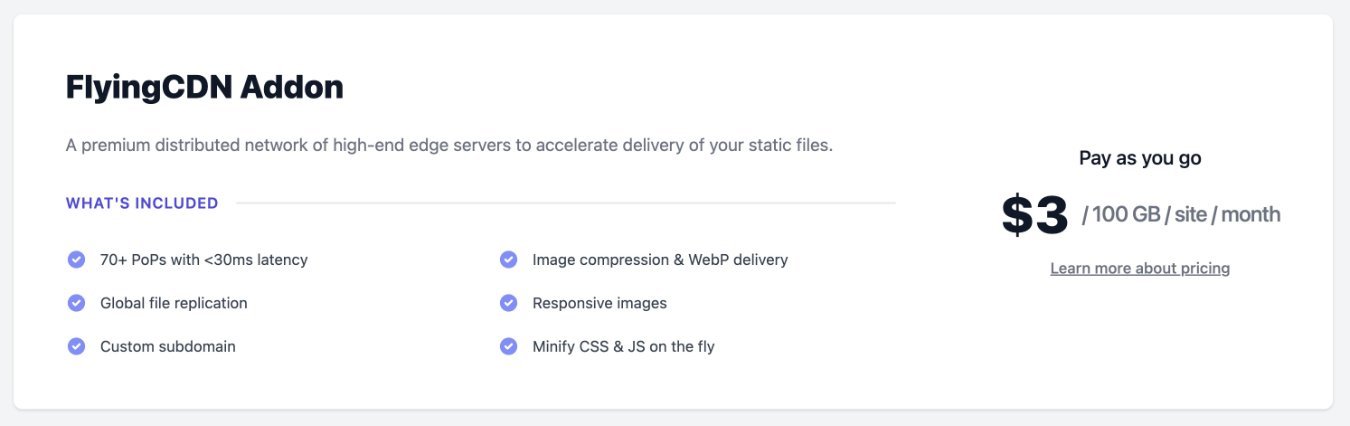The width and height of the screenshot is (1350, 426).
Task: Click Minify CSS & JS on the fly text
Action: click(x=623, y=347)
